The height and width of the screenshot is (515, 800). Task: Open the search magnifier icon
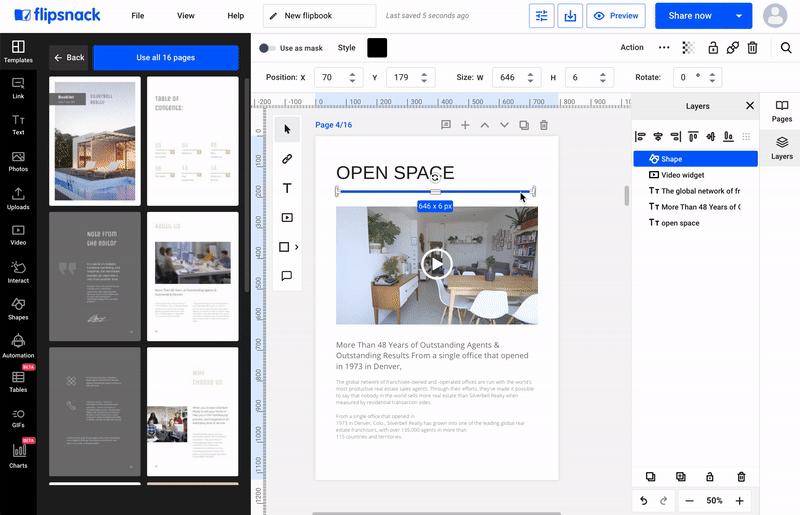(x=786, y=48)
